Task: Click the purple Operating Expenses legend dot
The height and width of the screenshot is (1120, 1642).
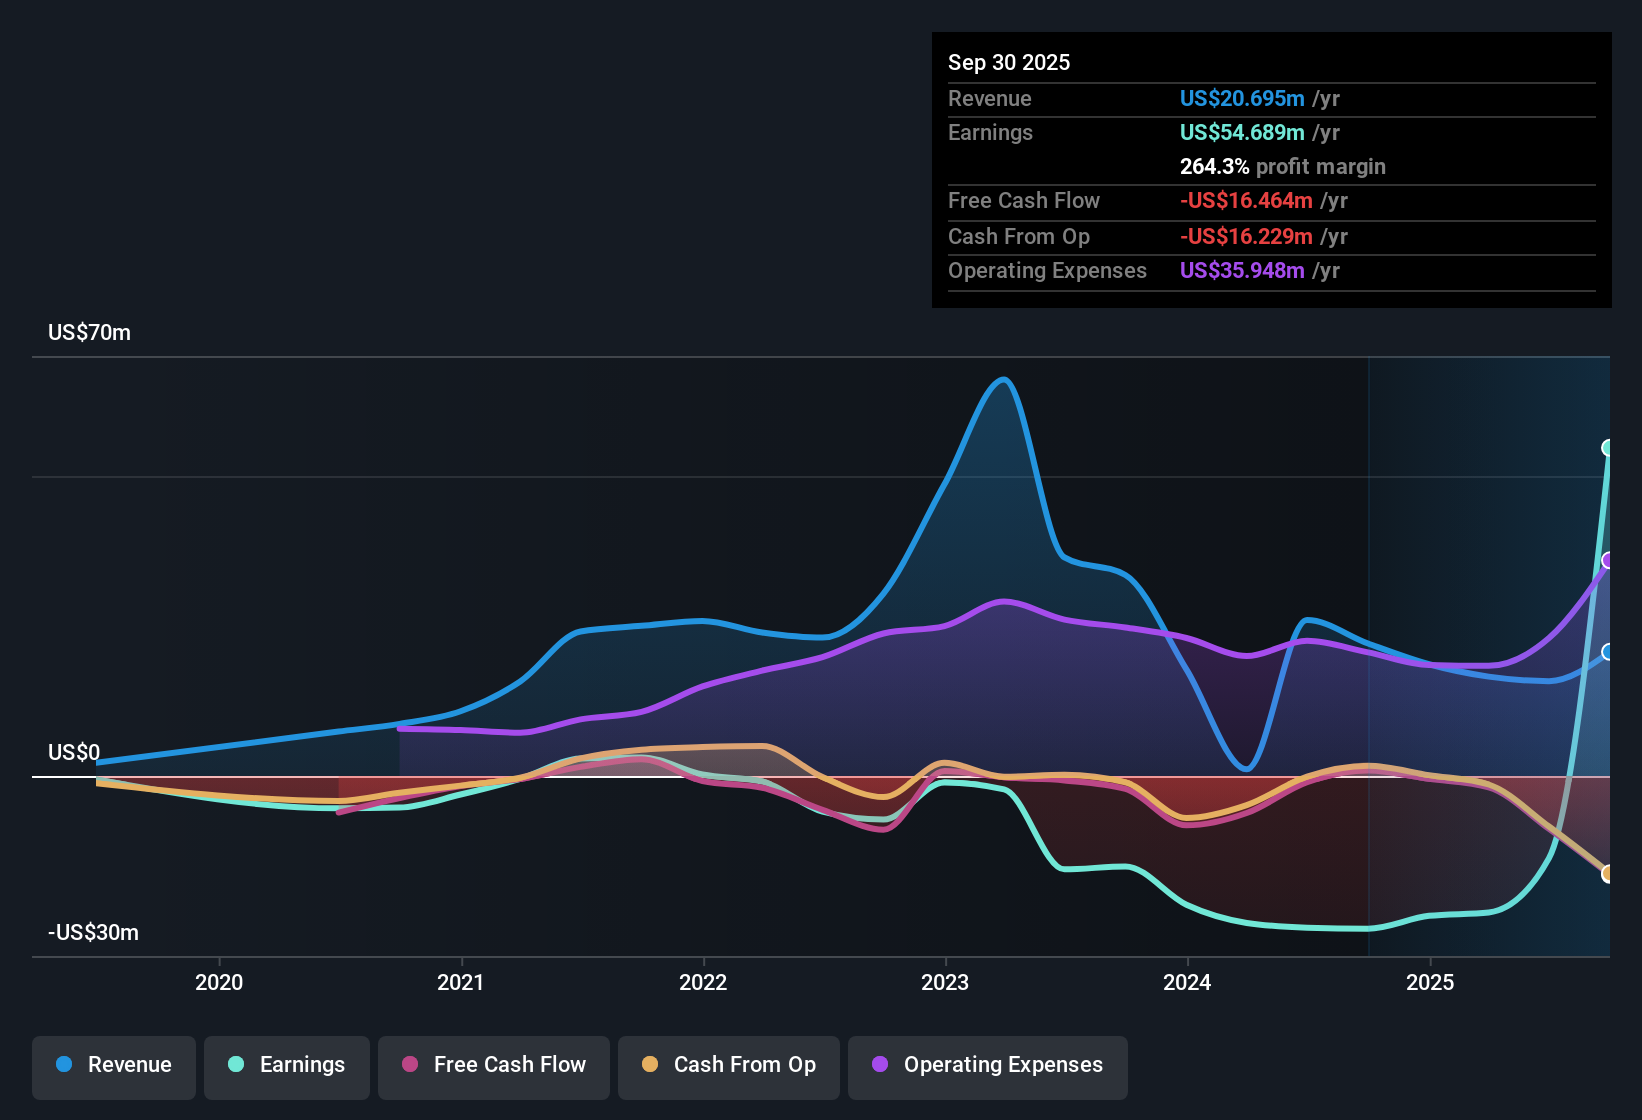Action: pos(880,1065)
